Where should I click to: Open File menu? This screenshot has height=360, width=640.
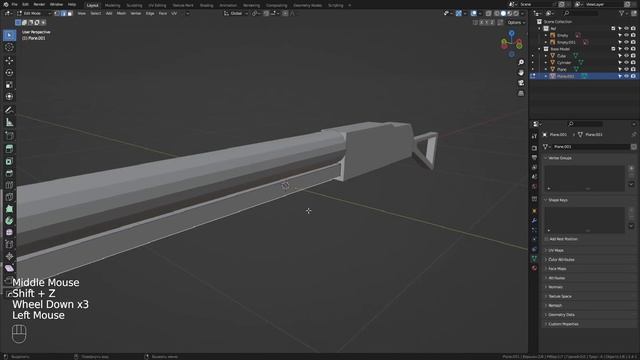pos(14,4)
